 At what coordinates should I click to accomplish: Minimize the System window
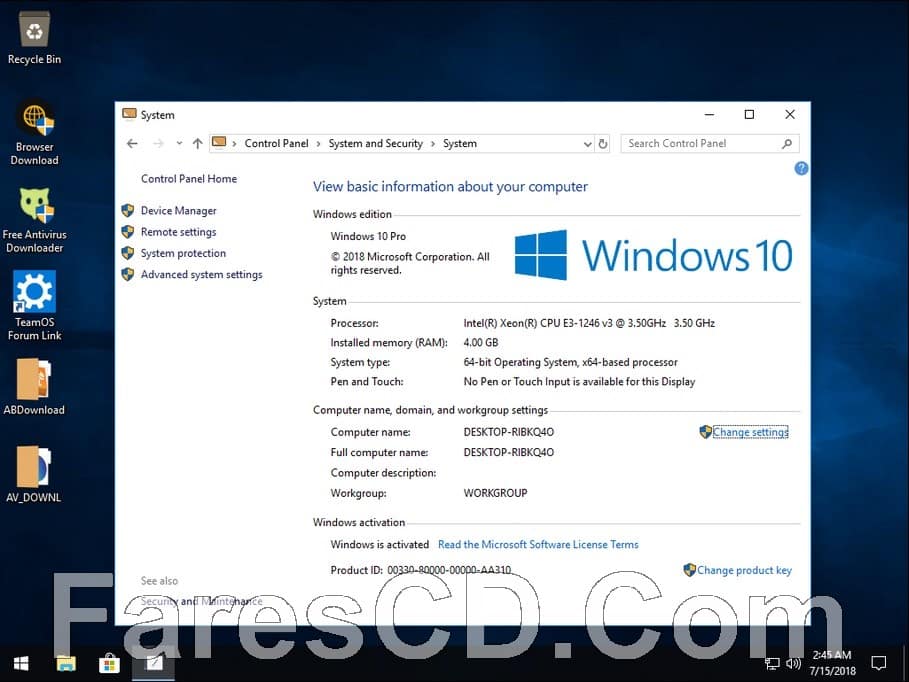point(709,114)
